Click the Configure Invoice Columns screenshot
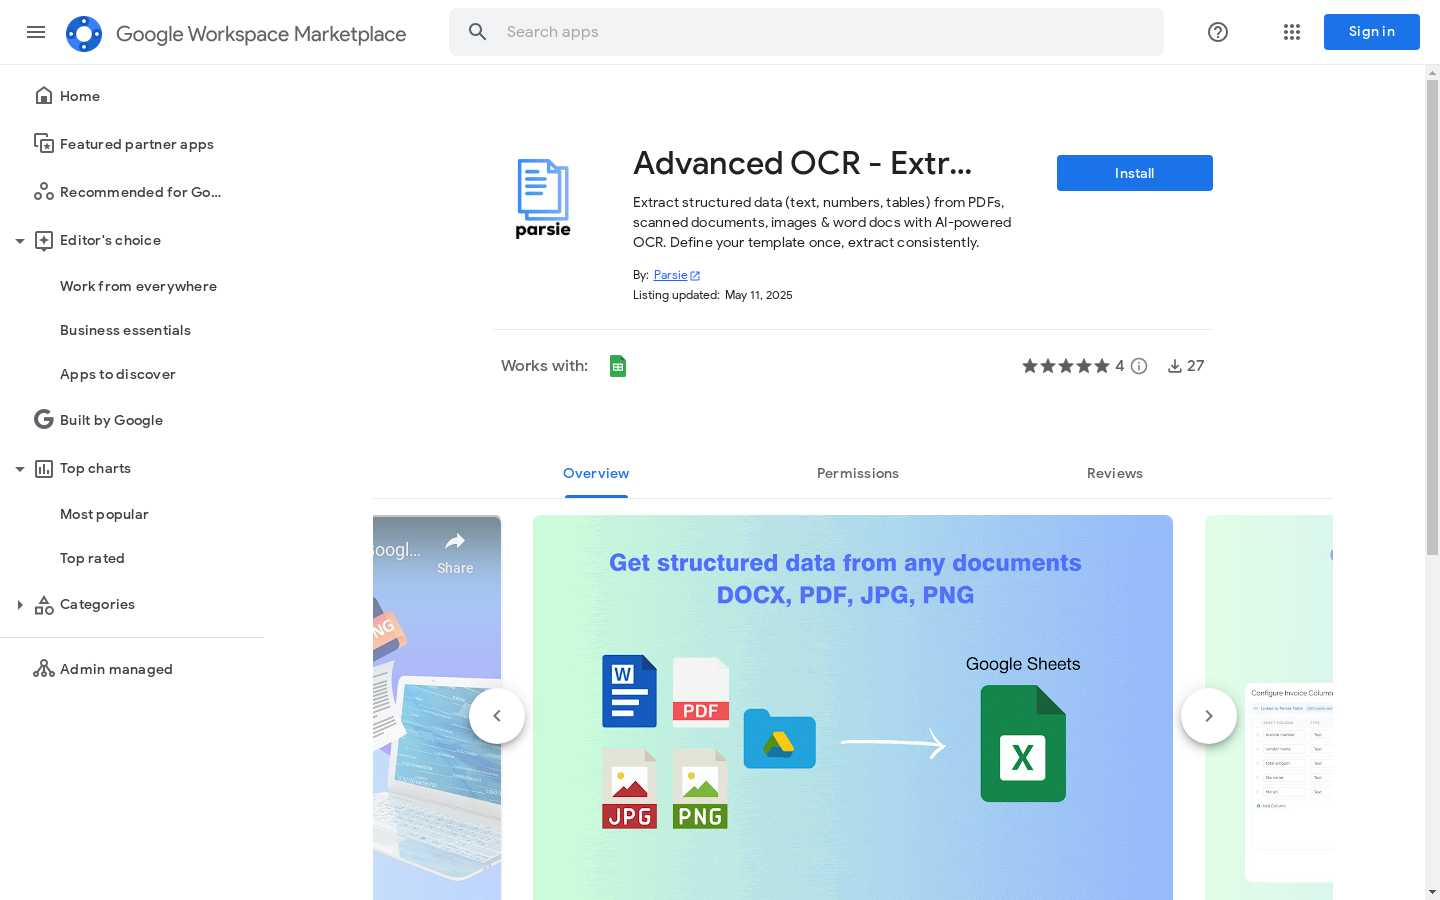 [x=1269, y=707]
